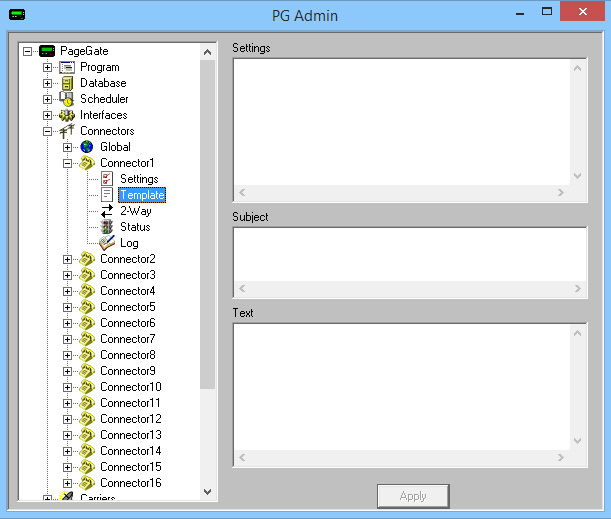Maximize the PG Admin window
Screen dimensions: 611x519
point(547,11)
